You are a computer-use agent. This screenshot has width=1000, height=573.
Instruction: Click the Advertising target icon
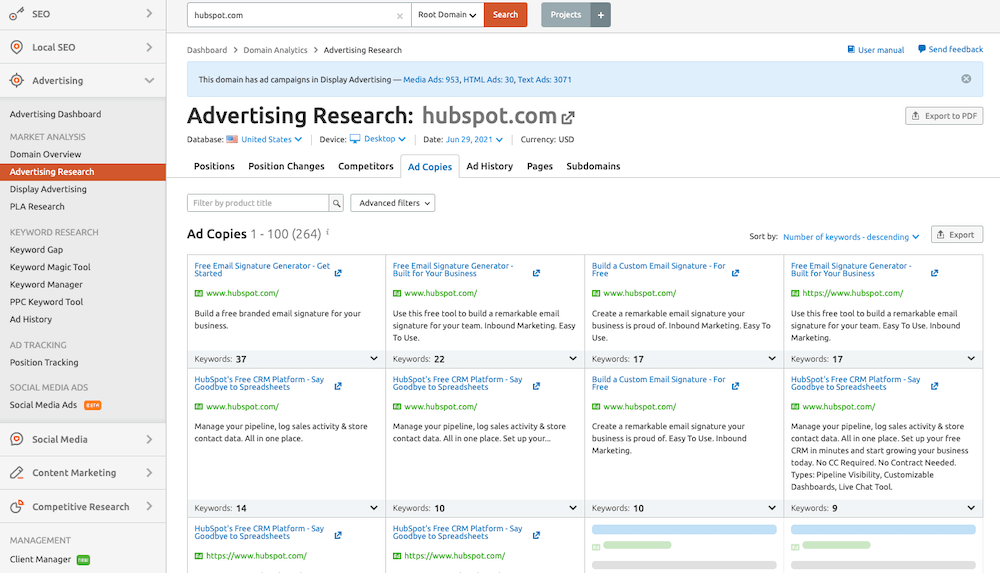[x=17, y=80]
